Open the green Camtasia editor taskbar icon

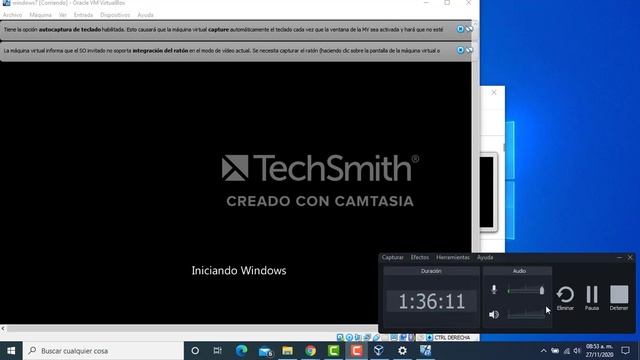(x=333, y=351)
